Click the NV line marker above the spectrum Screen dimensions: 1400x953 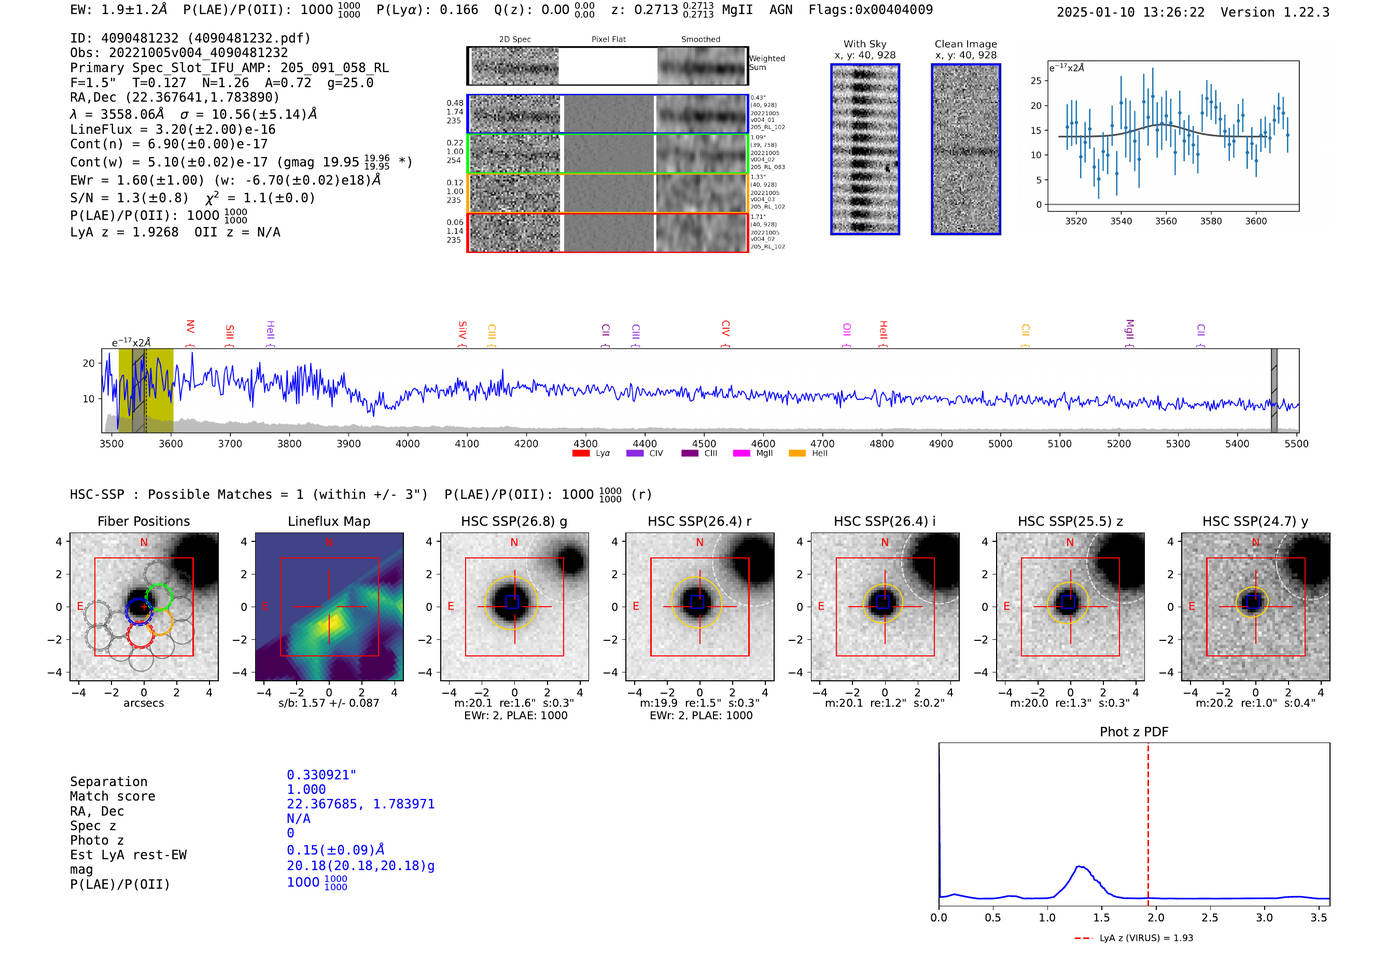point(190,332)
